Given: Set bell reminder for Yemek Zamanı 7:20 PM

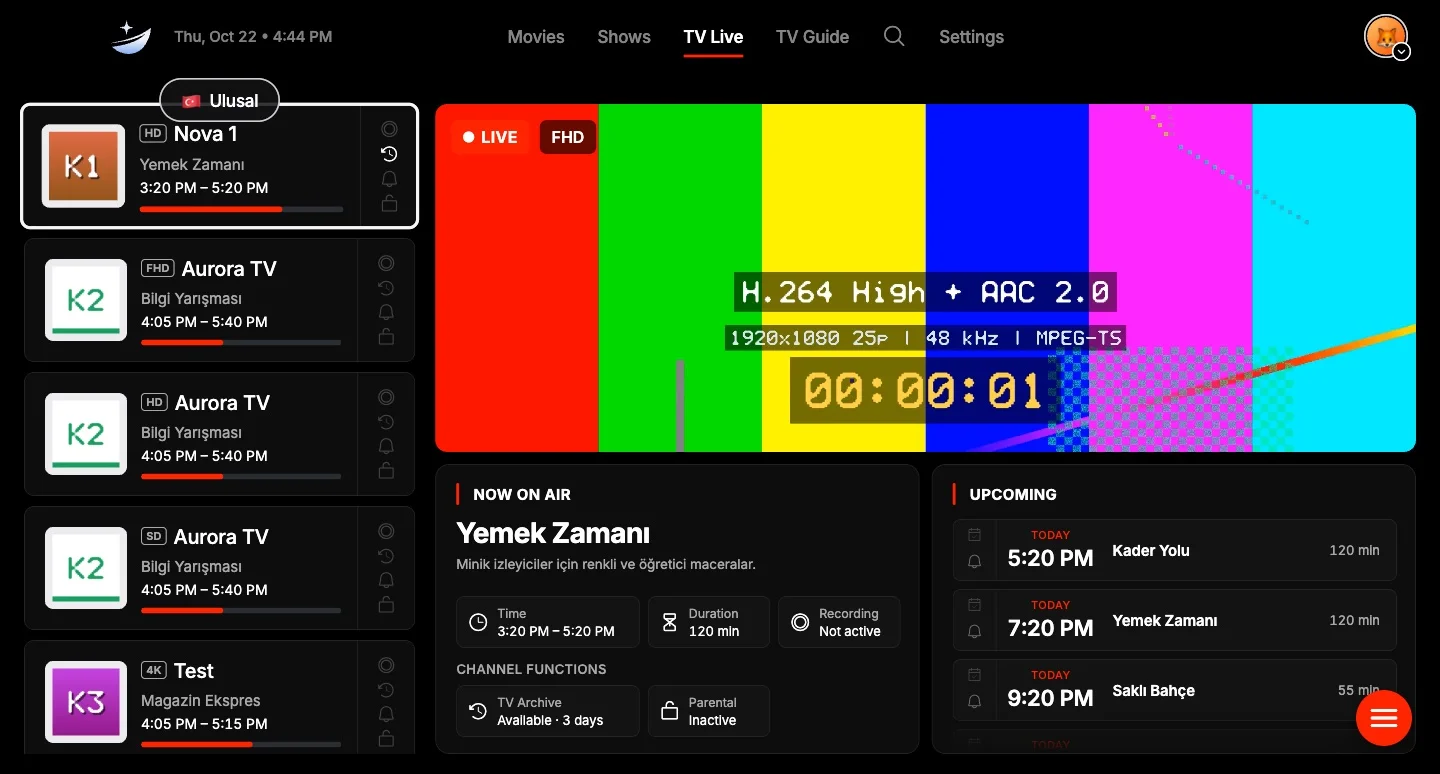Looking at the screenshot, I should click(x=975, y=632).
